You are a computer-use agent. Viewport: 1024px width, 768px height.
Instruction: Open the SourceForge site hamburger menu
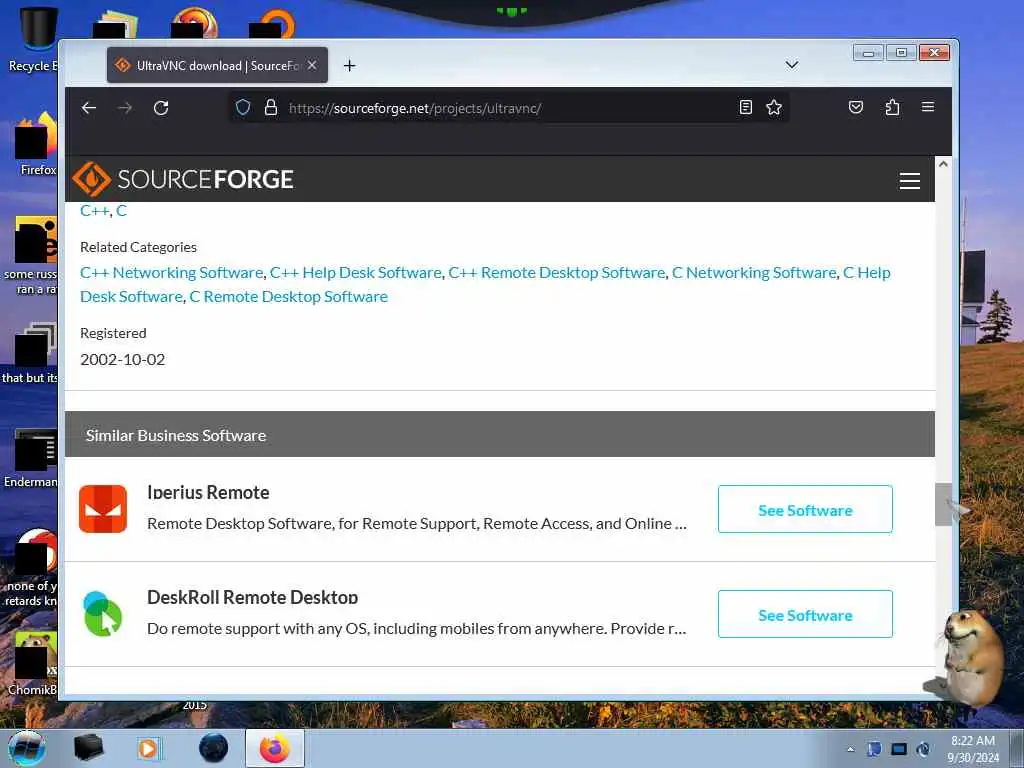click(909, 180)
